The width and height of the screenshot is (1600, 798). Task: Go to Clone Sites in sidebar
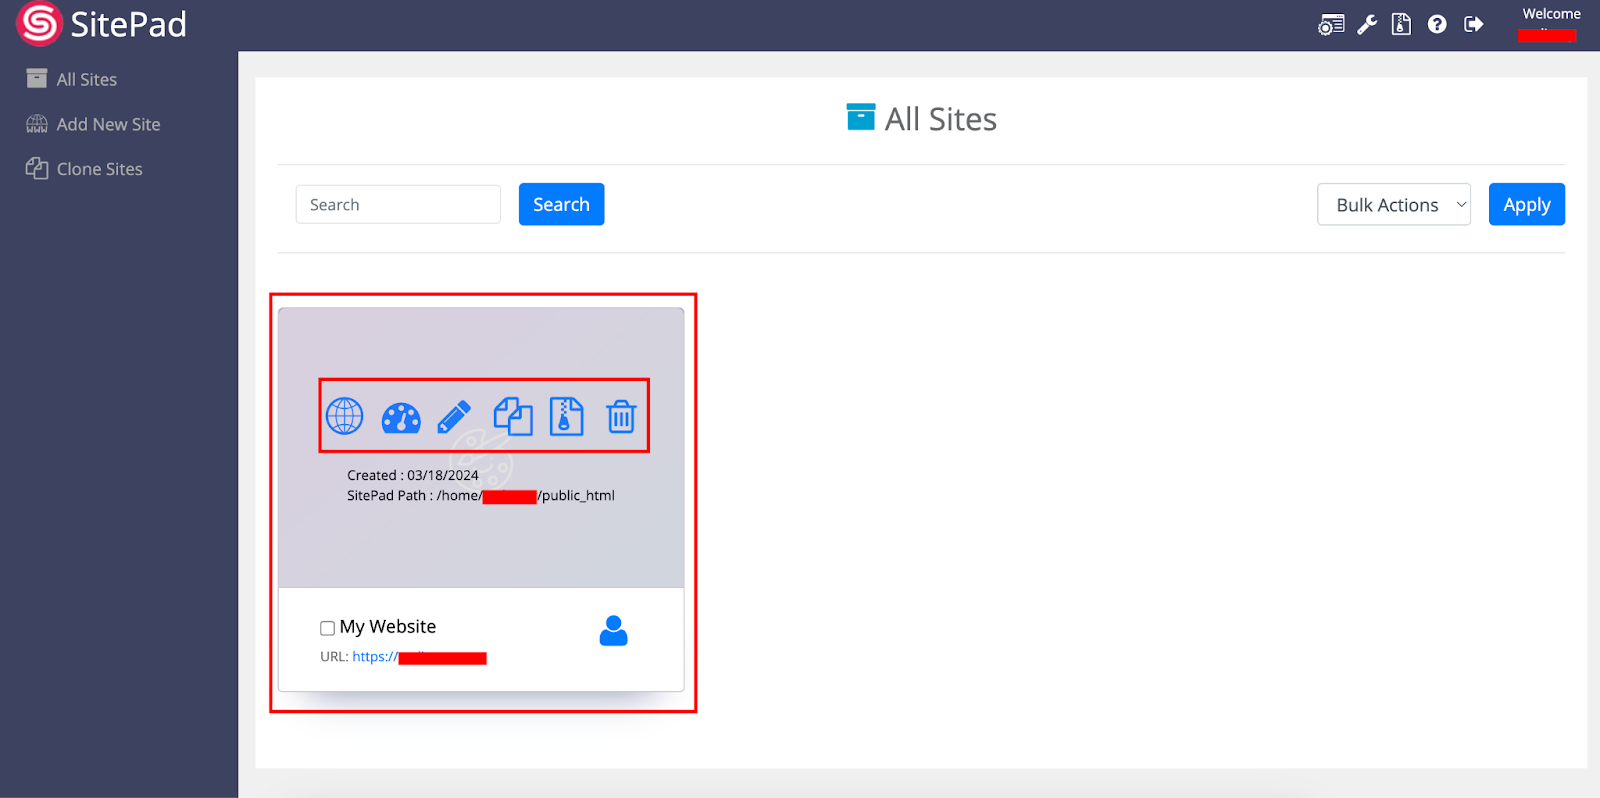pos(99,170)
